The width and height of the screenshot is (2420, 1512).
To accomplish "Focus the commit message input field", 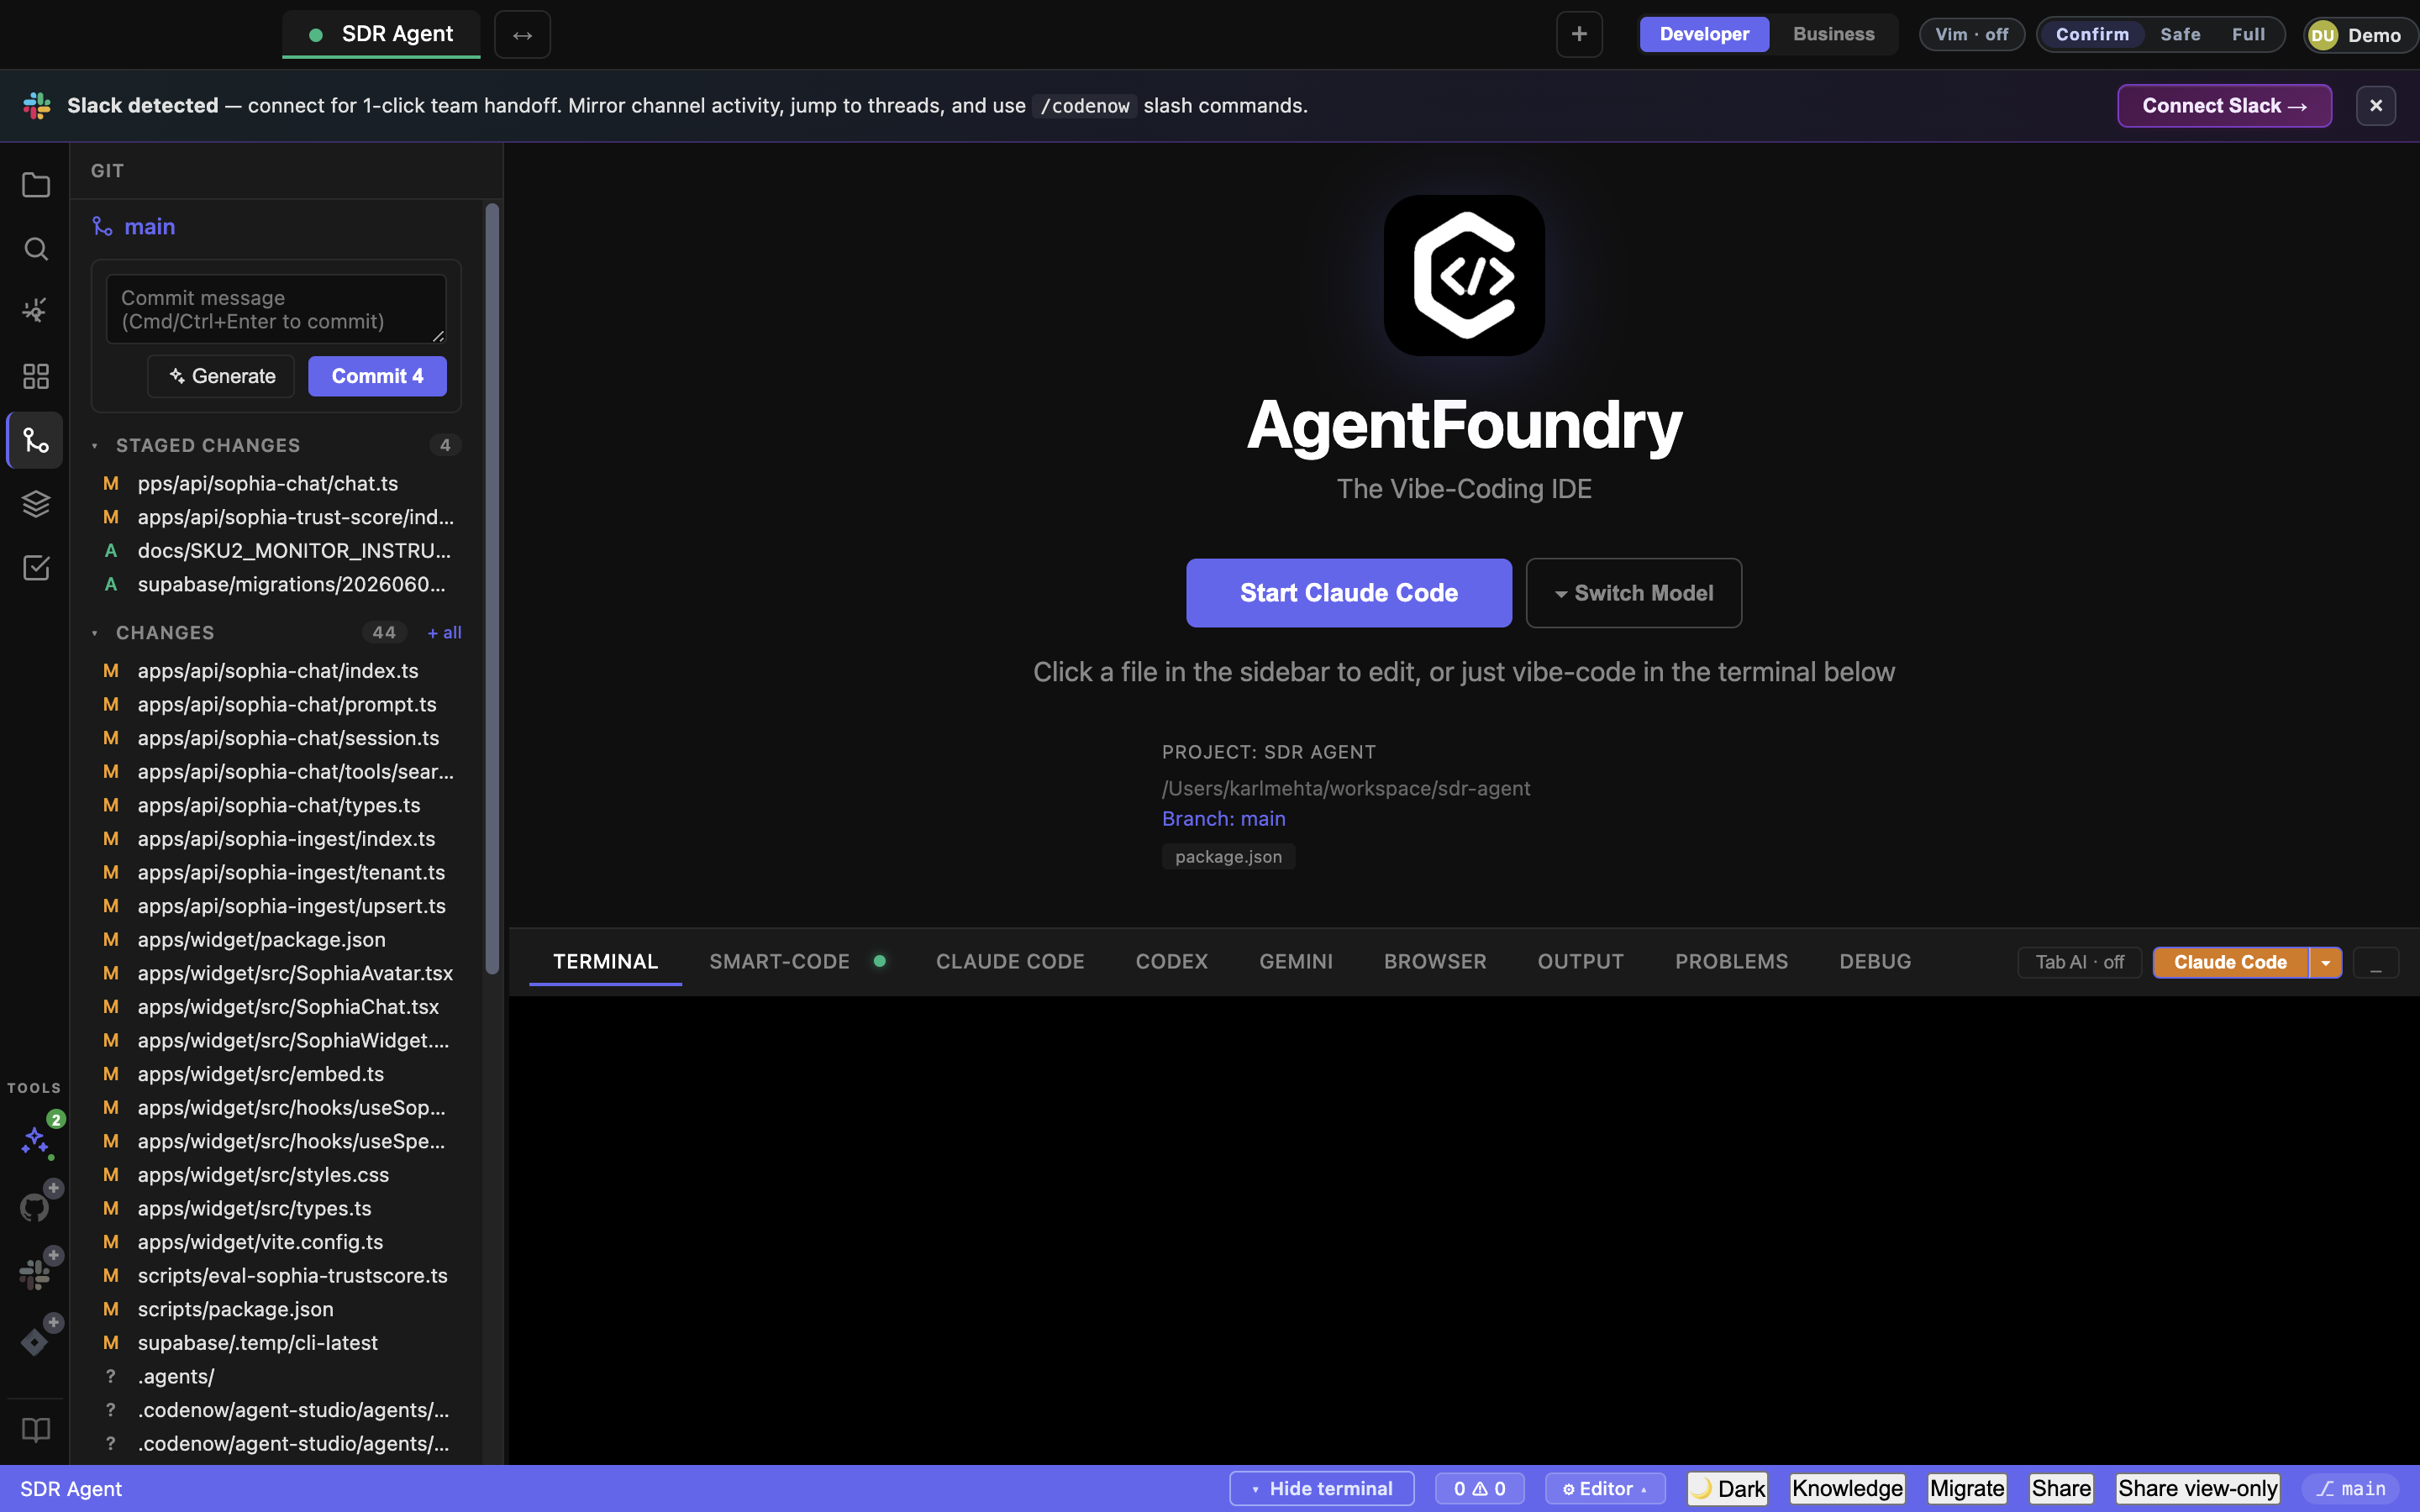I will pyautogui.click(x=276, y=310).
